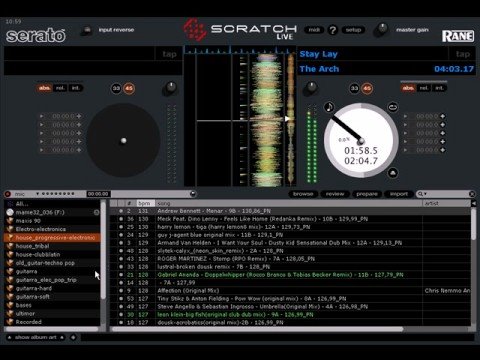480x360 pixels.
Task: Open the import tab
Action: [x=399, y=194]
